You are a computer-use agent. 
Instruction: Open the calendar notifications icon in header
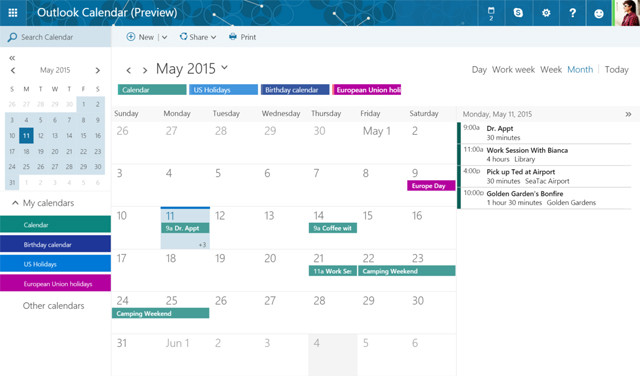pyautogui.click(x=491, y=13)
